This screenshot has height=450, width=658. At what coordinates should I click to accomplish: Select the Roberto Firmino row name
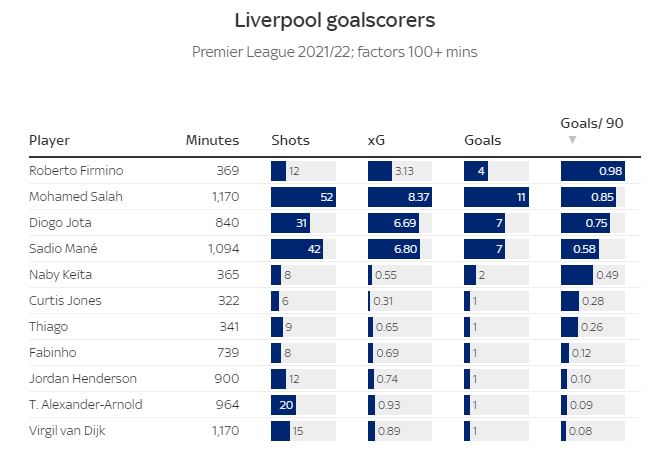pyautogui.click(x=76, y=170)
